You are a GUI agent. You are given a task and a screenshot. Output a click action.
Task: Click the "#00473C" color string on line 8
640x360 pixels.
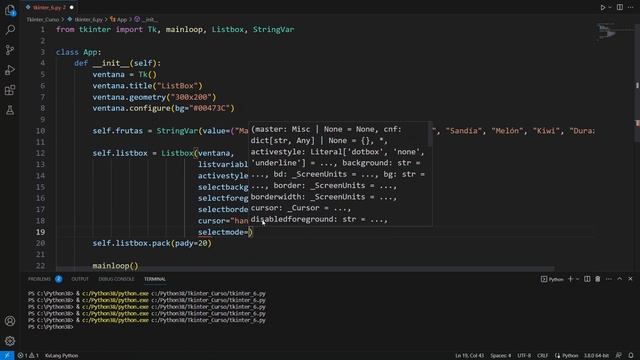pyautogui.click(x=210, y=108)
